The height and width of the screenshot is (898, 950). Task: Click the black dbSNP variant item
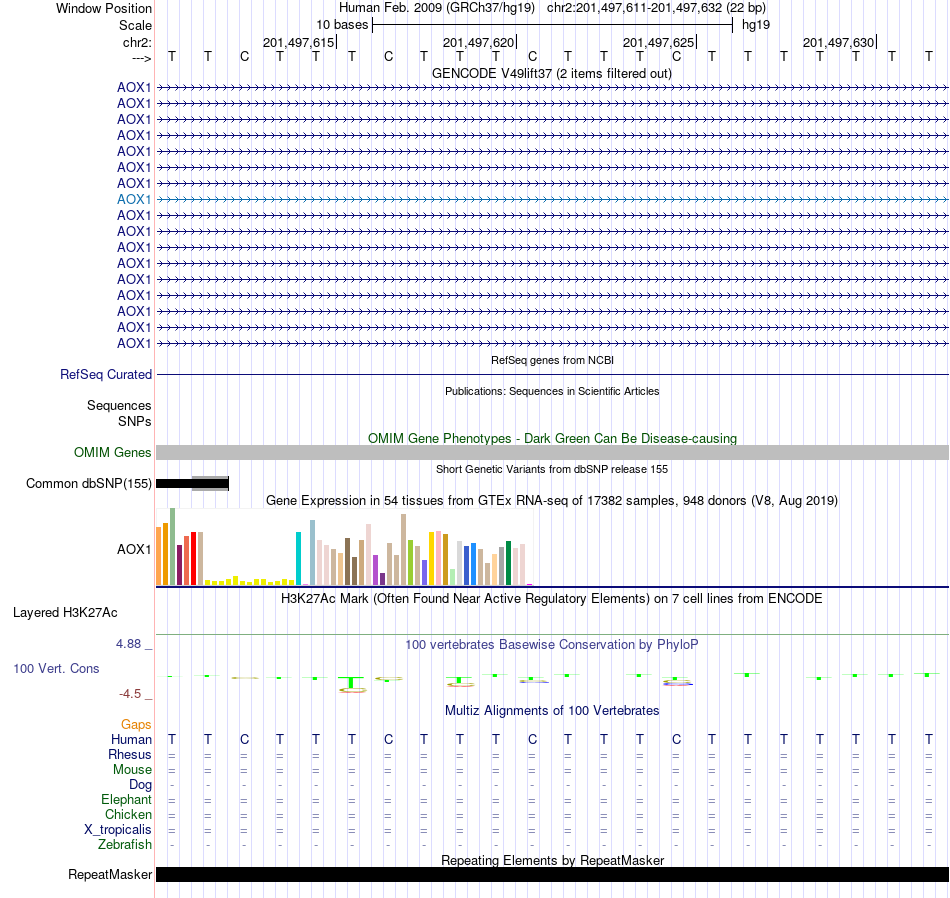point(192,484)
